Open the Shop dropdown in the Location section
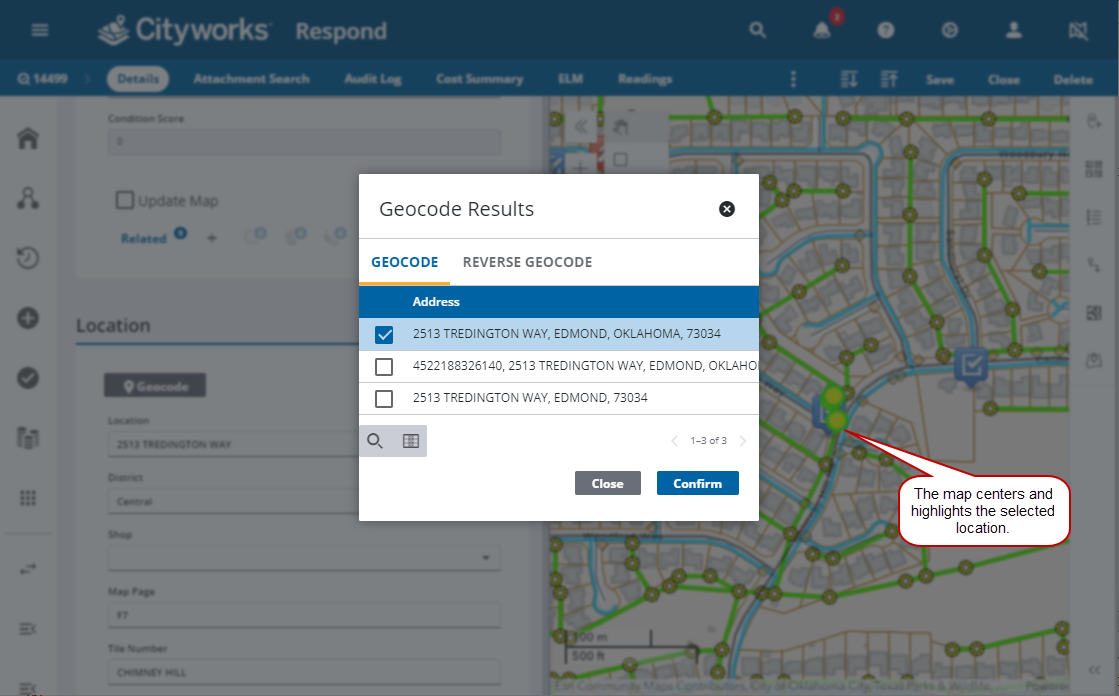This screenshot has height=696, width=1119. 487,558
